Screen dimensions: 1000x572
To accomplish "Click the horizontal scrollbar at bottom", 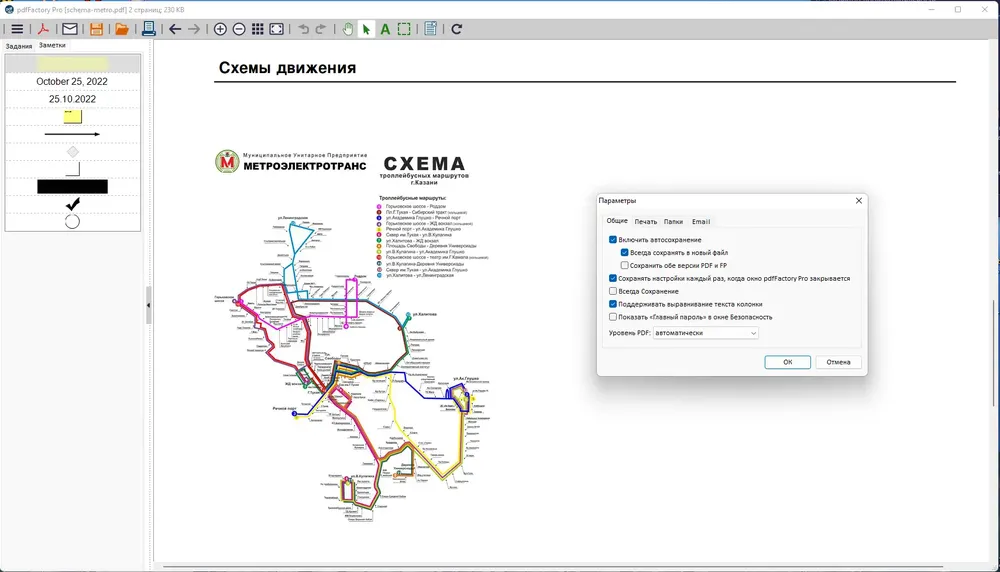I will pos(553,566).
